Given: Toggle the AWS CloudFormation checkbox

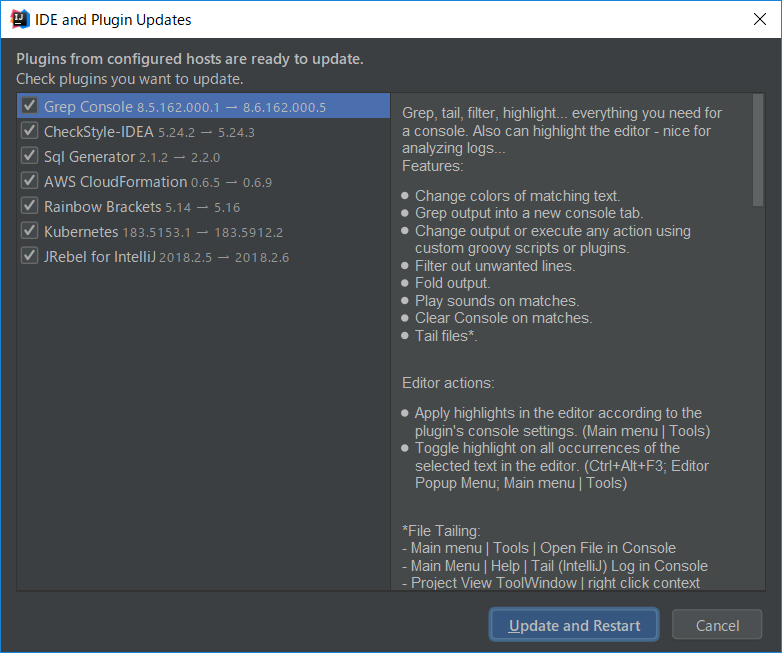Looking at the screenshot, I should click(29, 181).
